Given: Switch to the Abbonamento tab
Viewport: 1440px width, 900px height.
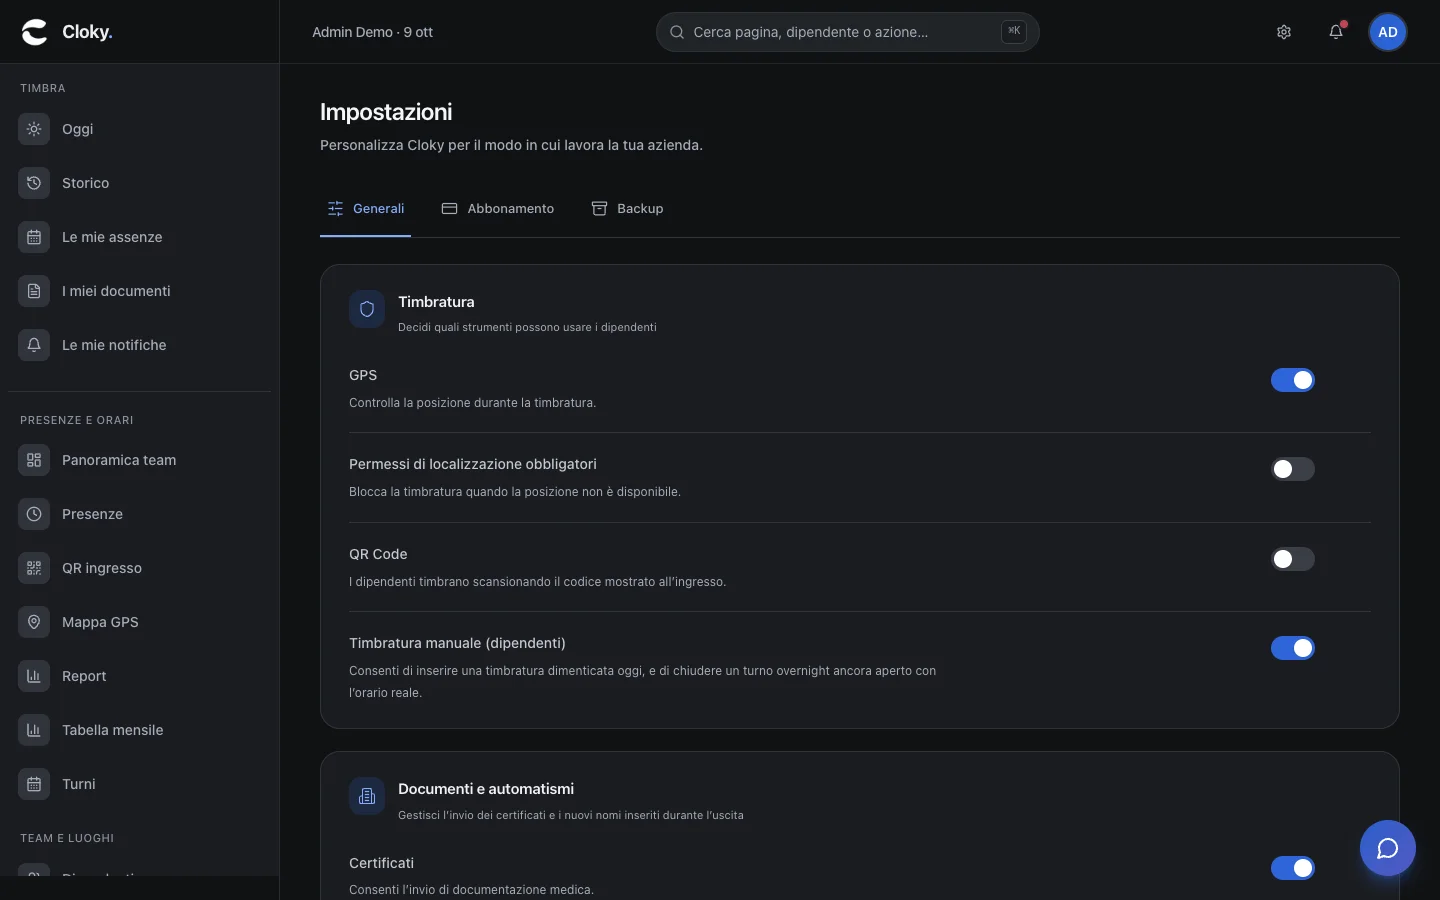Looking at the screenshot, I should pyautogui.click(x=498, y=208).
